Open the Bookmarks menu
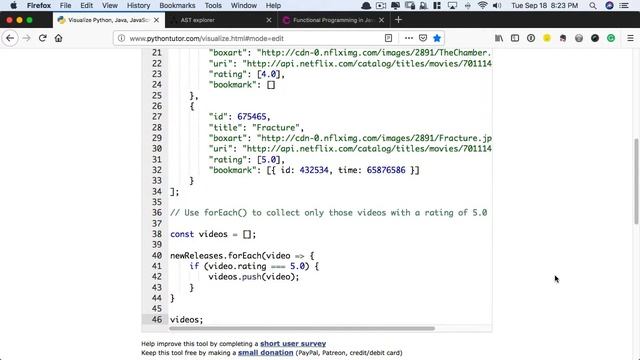The image size is (640, 360). (x=177, y=6)
